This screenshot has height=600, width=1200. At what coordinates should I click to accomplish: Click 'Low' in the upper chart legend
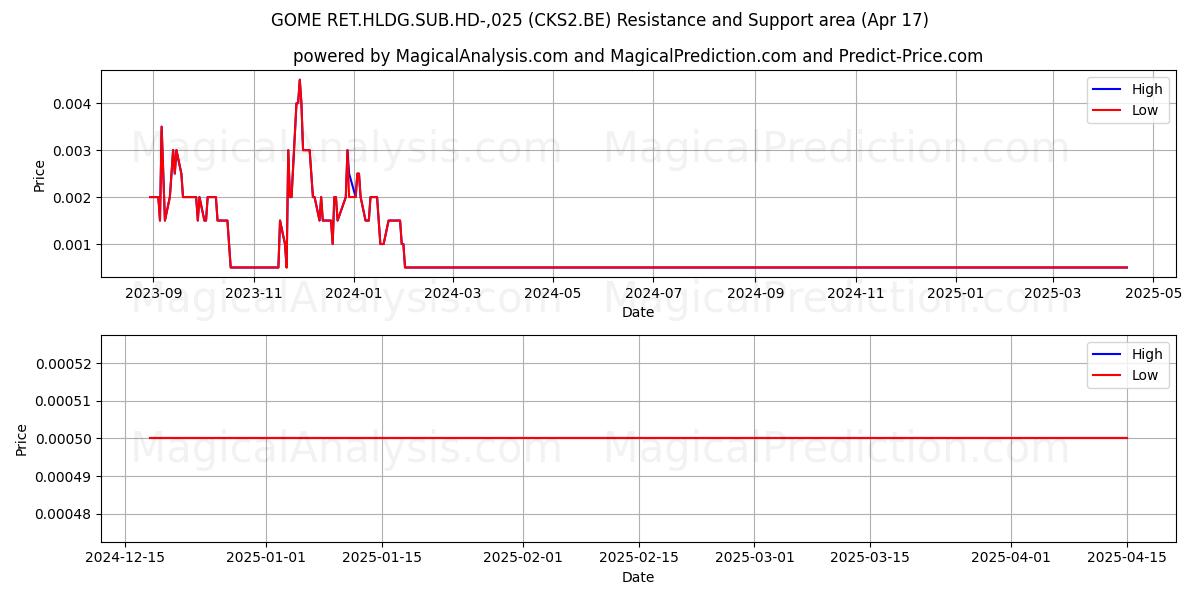1145,110
